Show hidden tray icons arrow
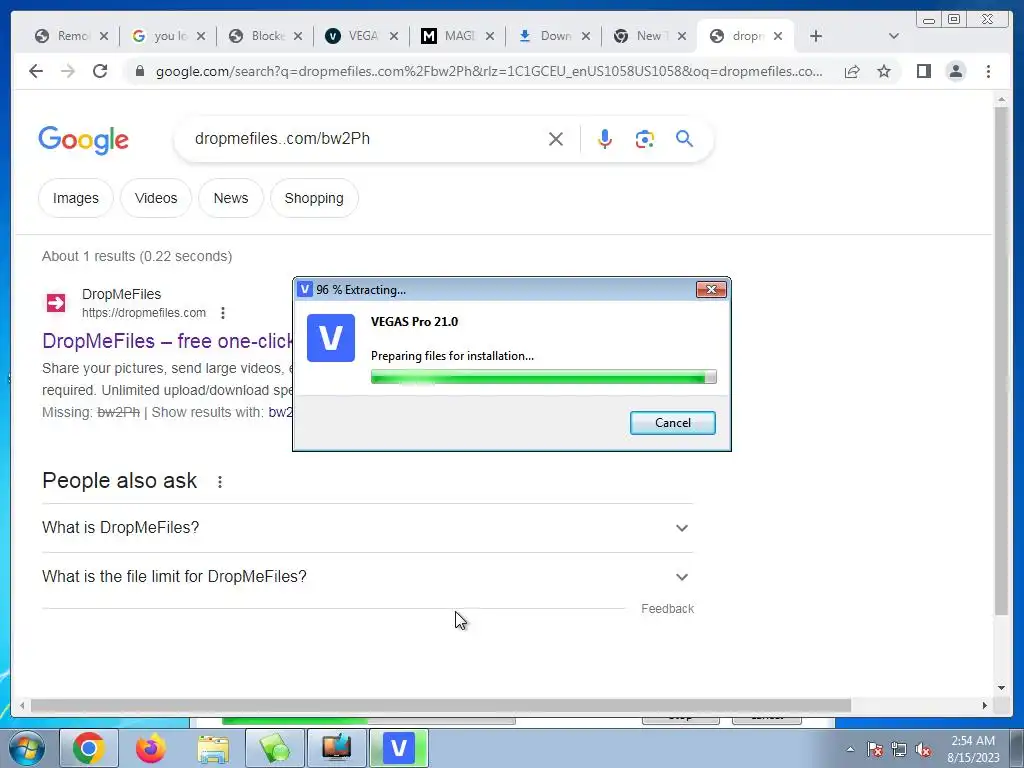The width and height of the screenshot is (1024, 768). click(x=850, y=750)
